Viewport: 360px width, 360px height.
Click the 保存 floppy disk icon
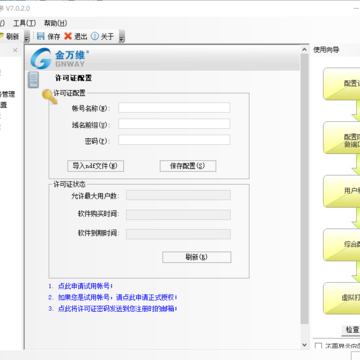(x=41, y=36)
